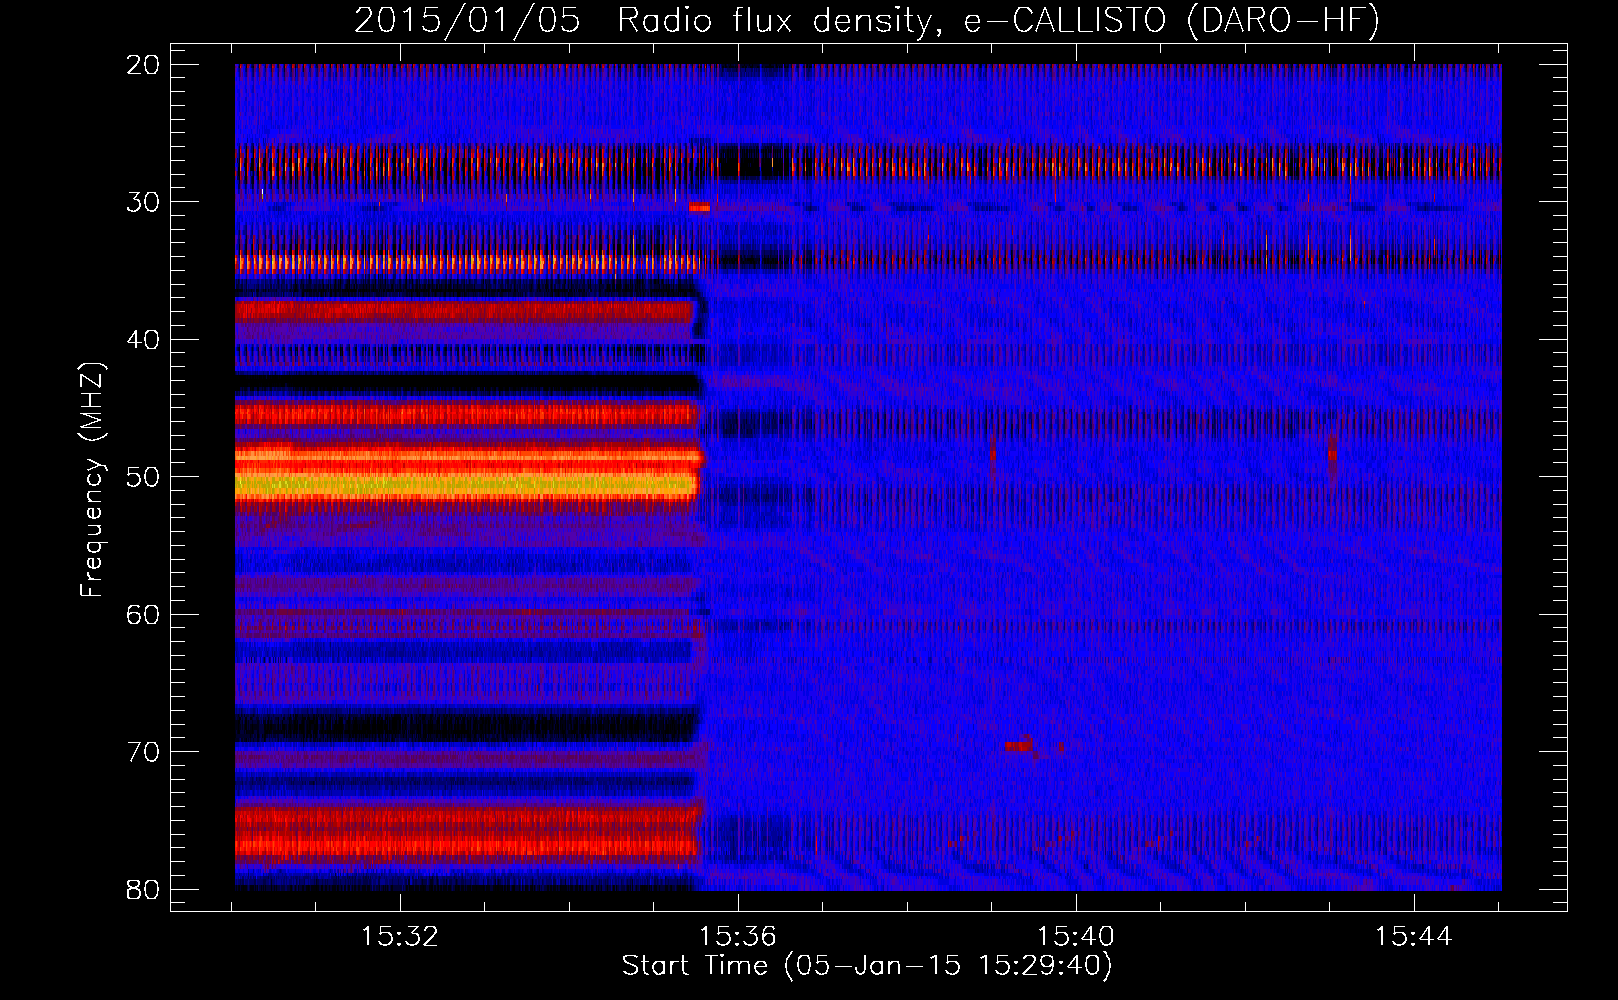Click the 15:40 time tick label
The width and height of the screenshot is (1618, 1000).
click(x=1076, y=937)
